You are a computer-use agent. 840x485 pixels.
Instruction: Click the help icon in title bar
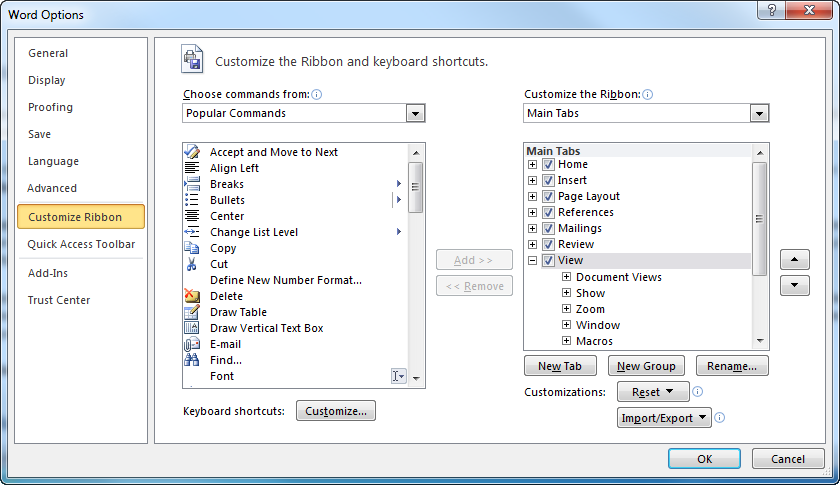pyautogui.click(x=772, y=10)
